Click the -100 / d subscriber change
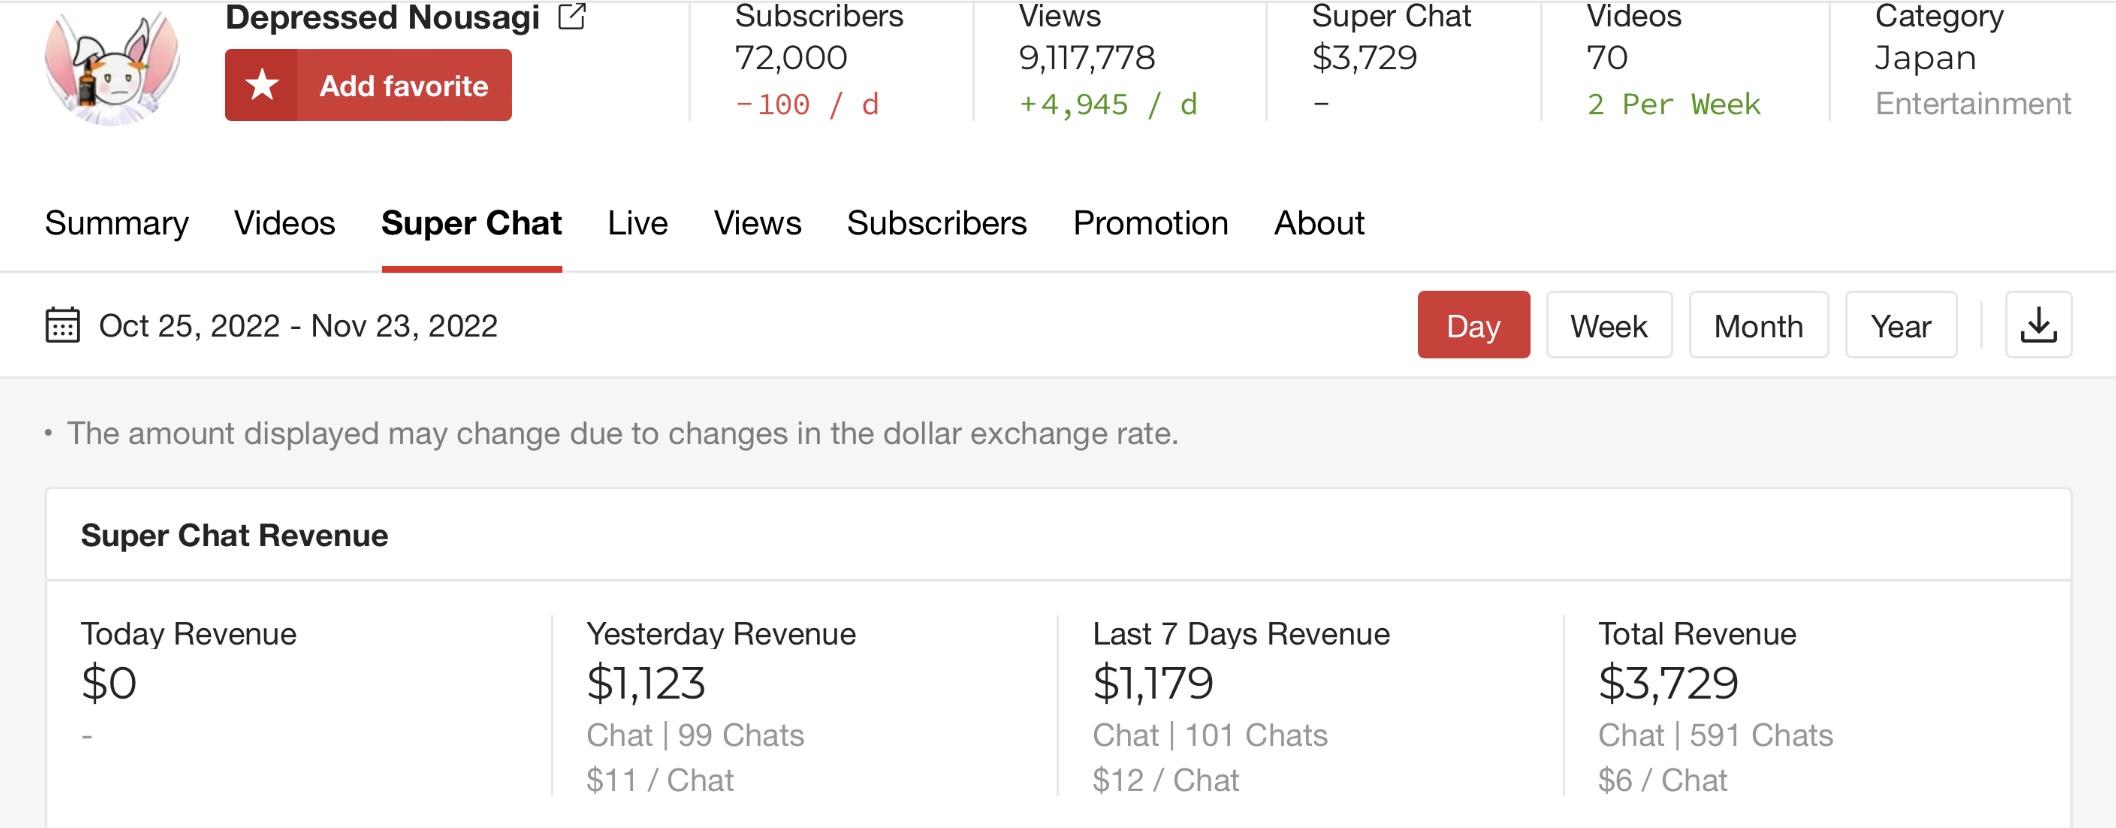Screen dimensions: 2116x828 pyautogui.click(x=807, y=104)
